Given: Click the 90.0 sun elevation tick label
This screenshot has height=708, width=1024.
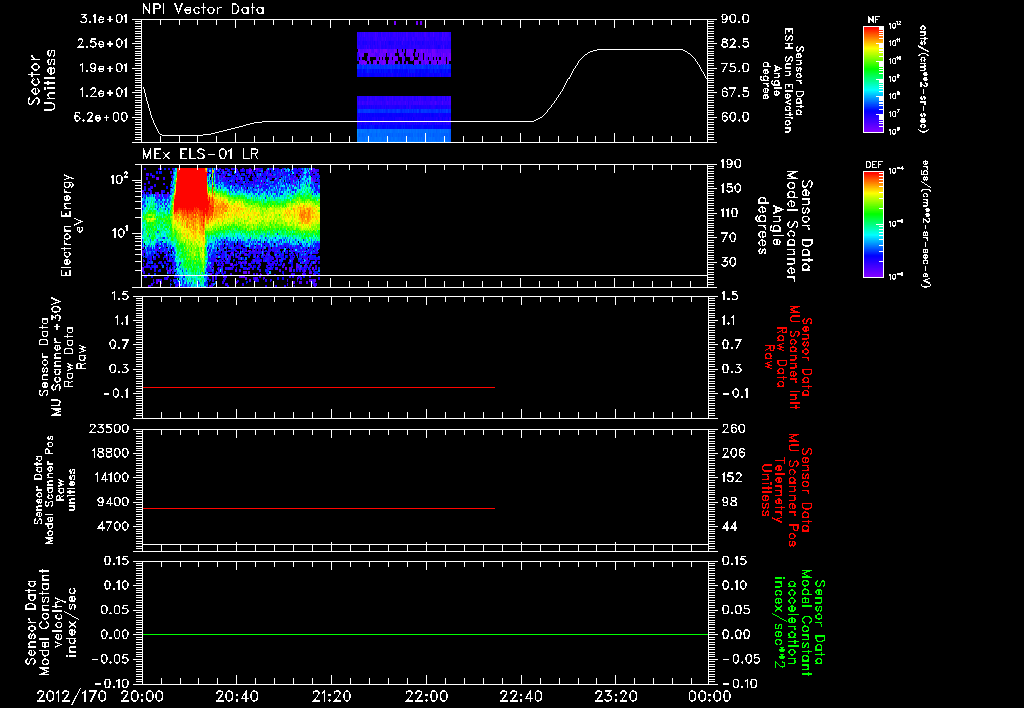Looking at the screenshot, I should point(735,19).
